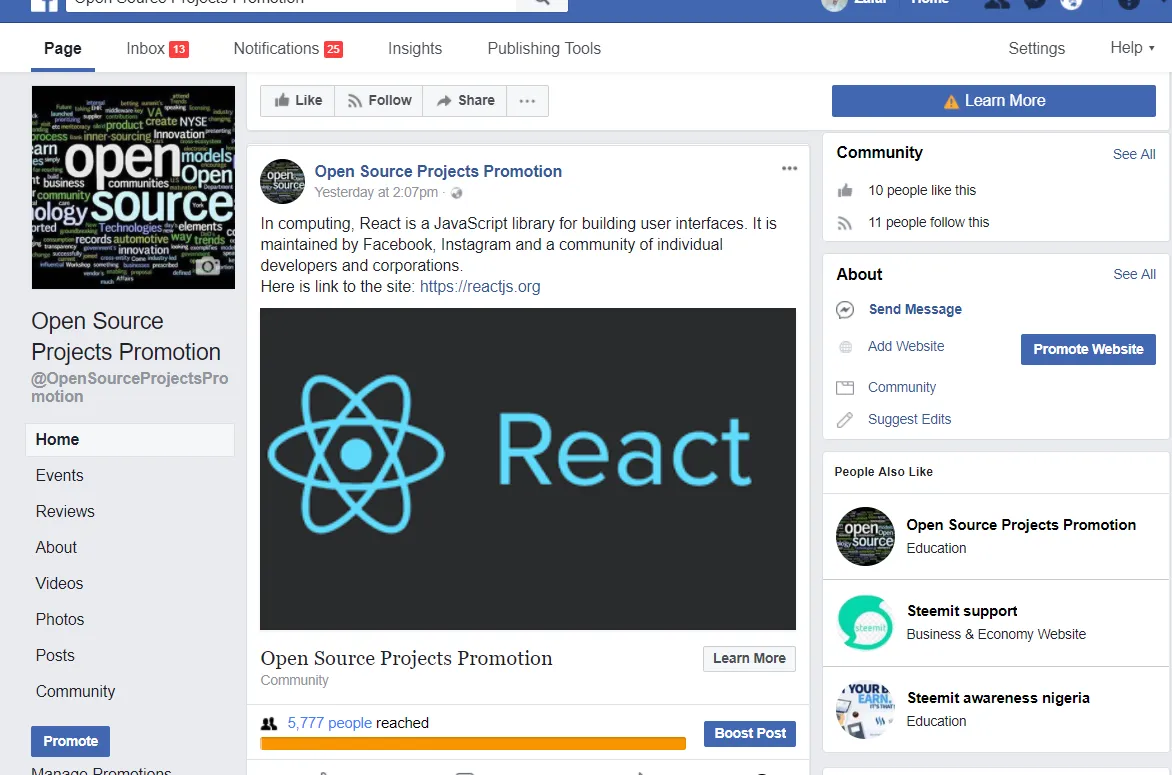
Task: Click See All in the About card
Action: click(1134, 274)
